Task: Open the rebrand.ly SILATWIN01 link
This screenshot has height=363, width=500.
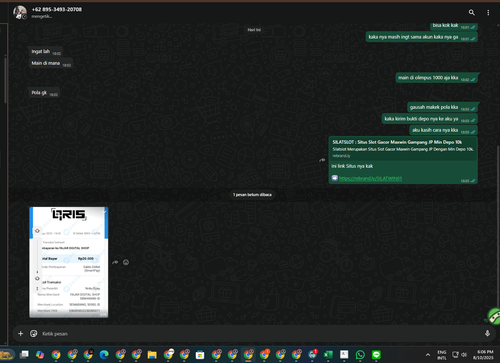Action: coord(370,178)
